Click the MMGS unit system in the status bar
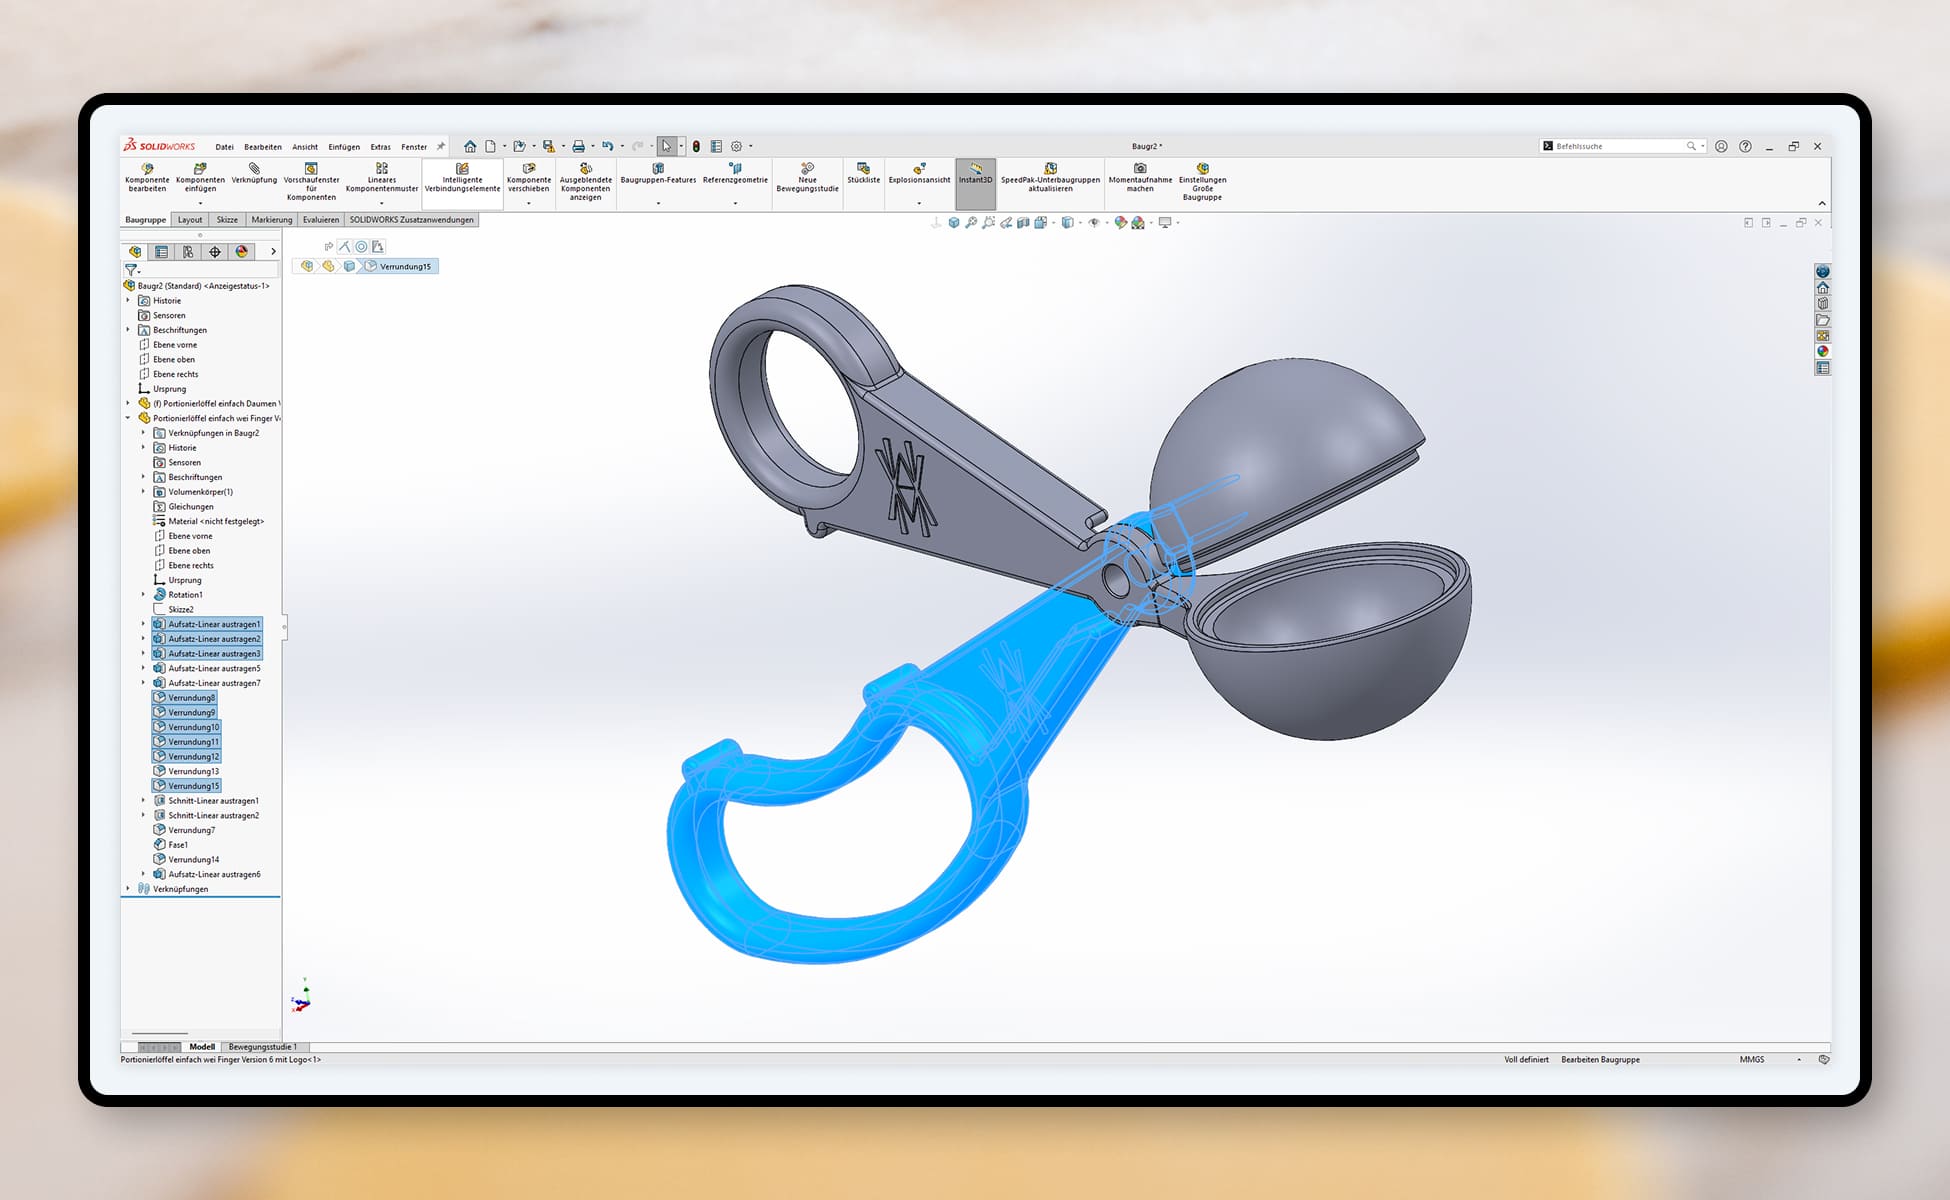Viewport: 1950px width, 1200px height. point(1752,1059)
